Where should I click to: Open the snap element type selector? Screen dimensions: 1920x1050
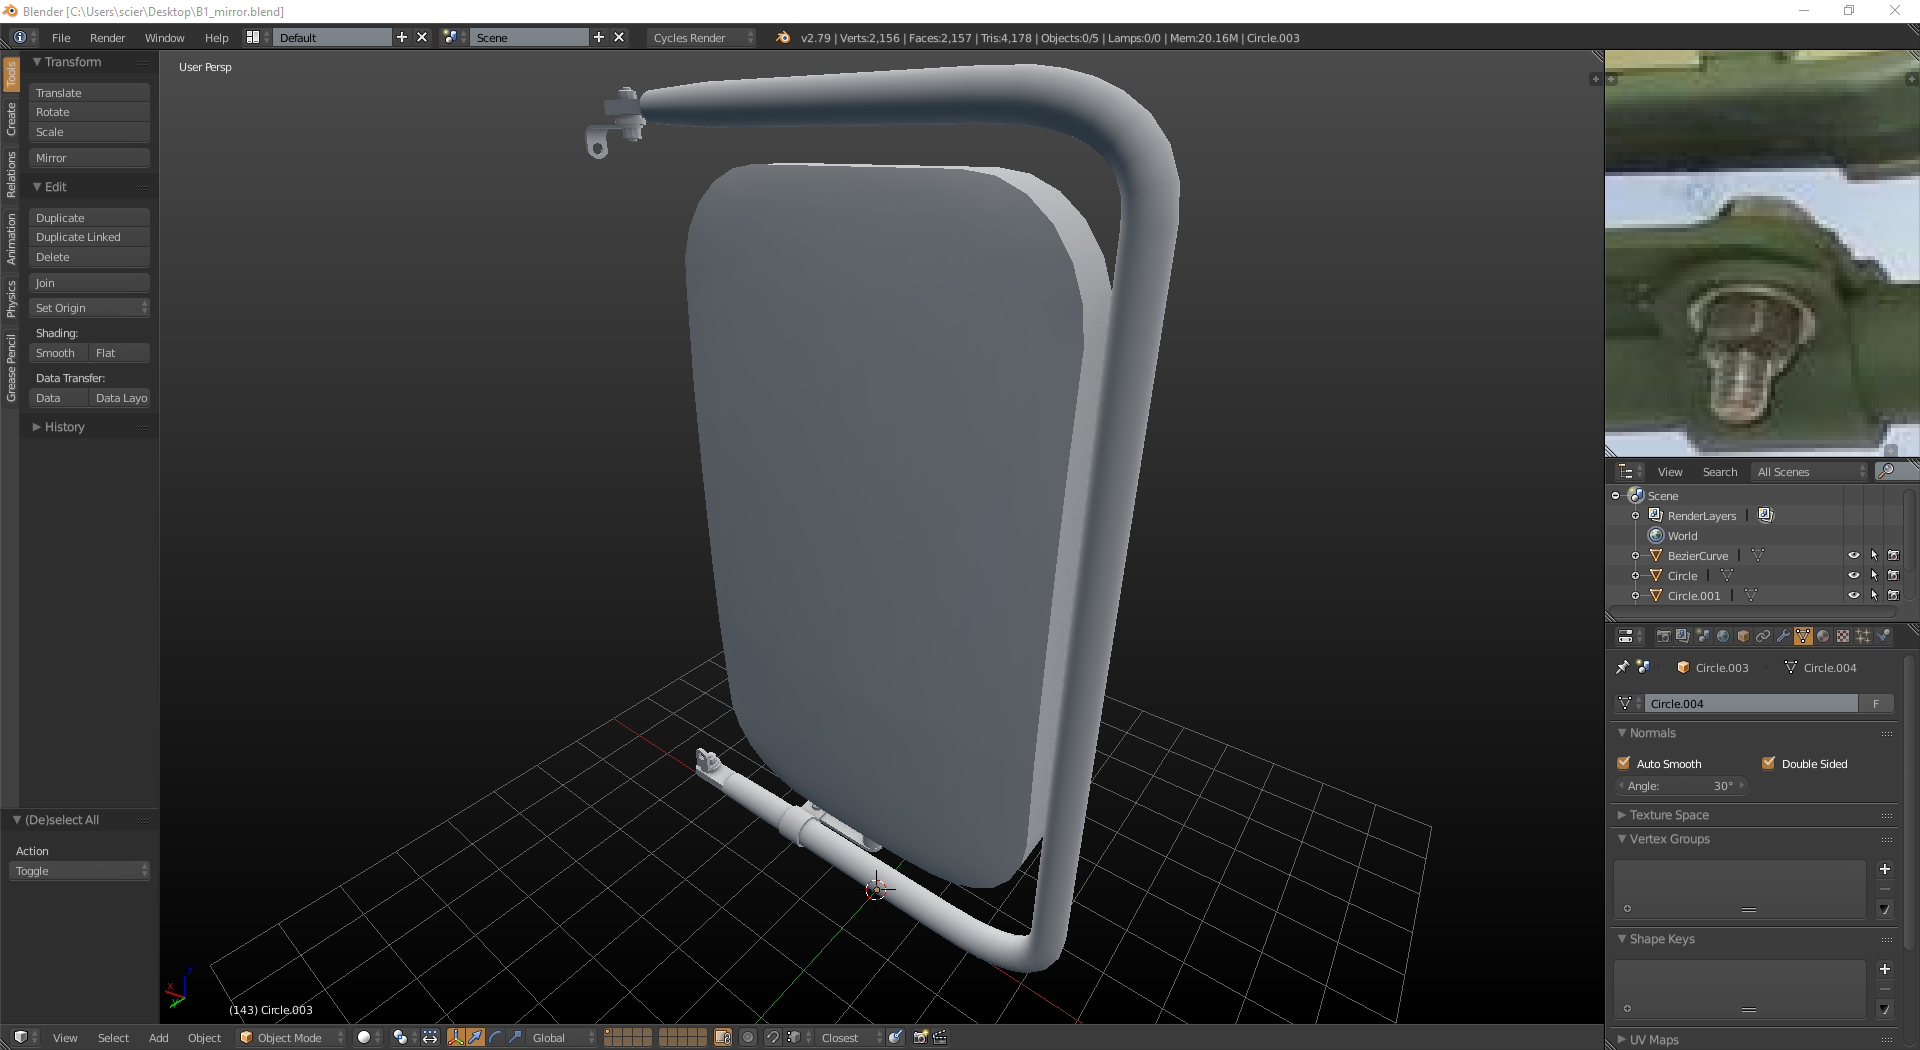[796, 1037]
